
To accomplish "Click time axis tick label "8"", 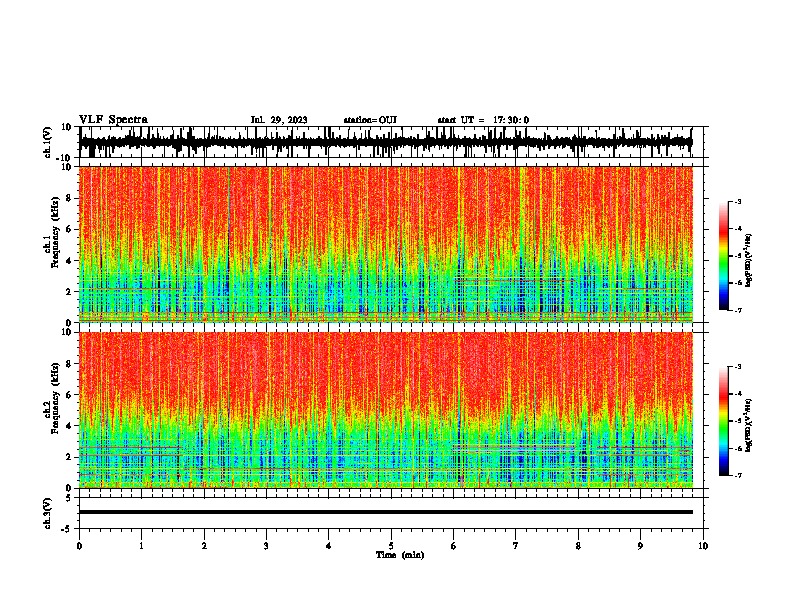I will [x=578, y=546].
